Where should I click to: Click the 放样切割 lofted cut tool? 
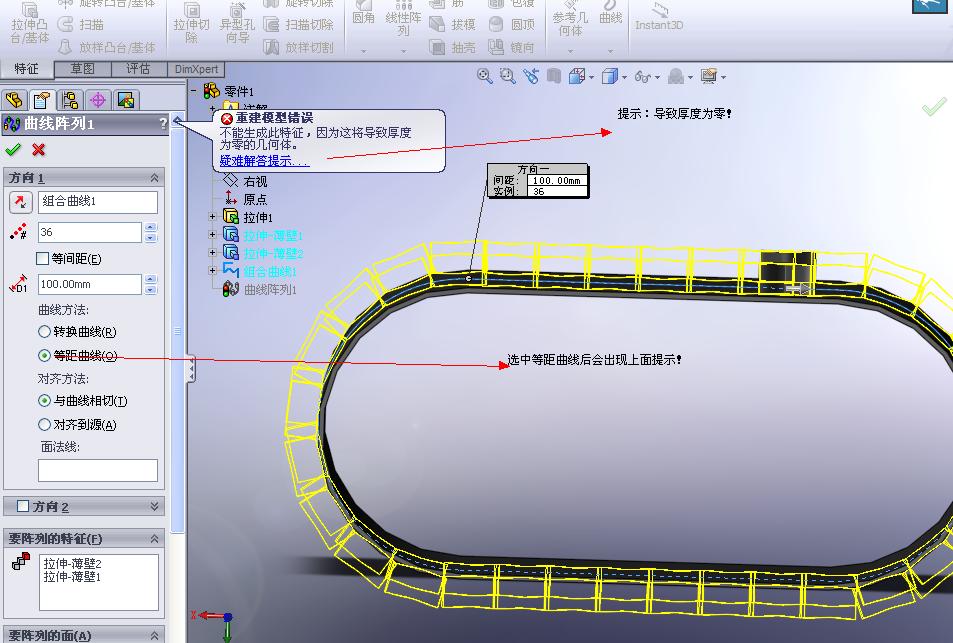298,47
